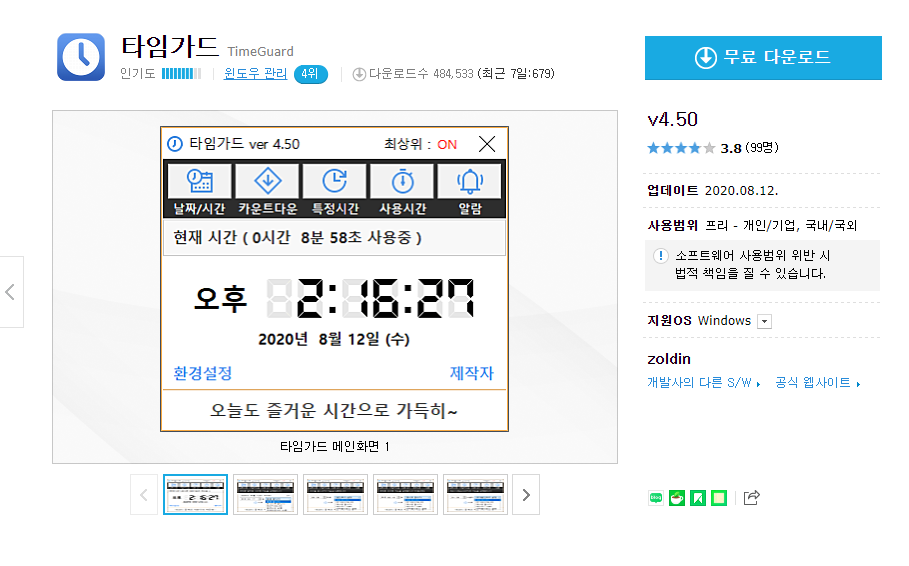Screen dimensions: 909x566
Task: Share via the Naver Cafe cup icon
Action: pos(677,498)
